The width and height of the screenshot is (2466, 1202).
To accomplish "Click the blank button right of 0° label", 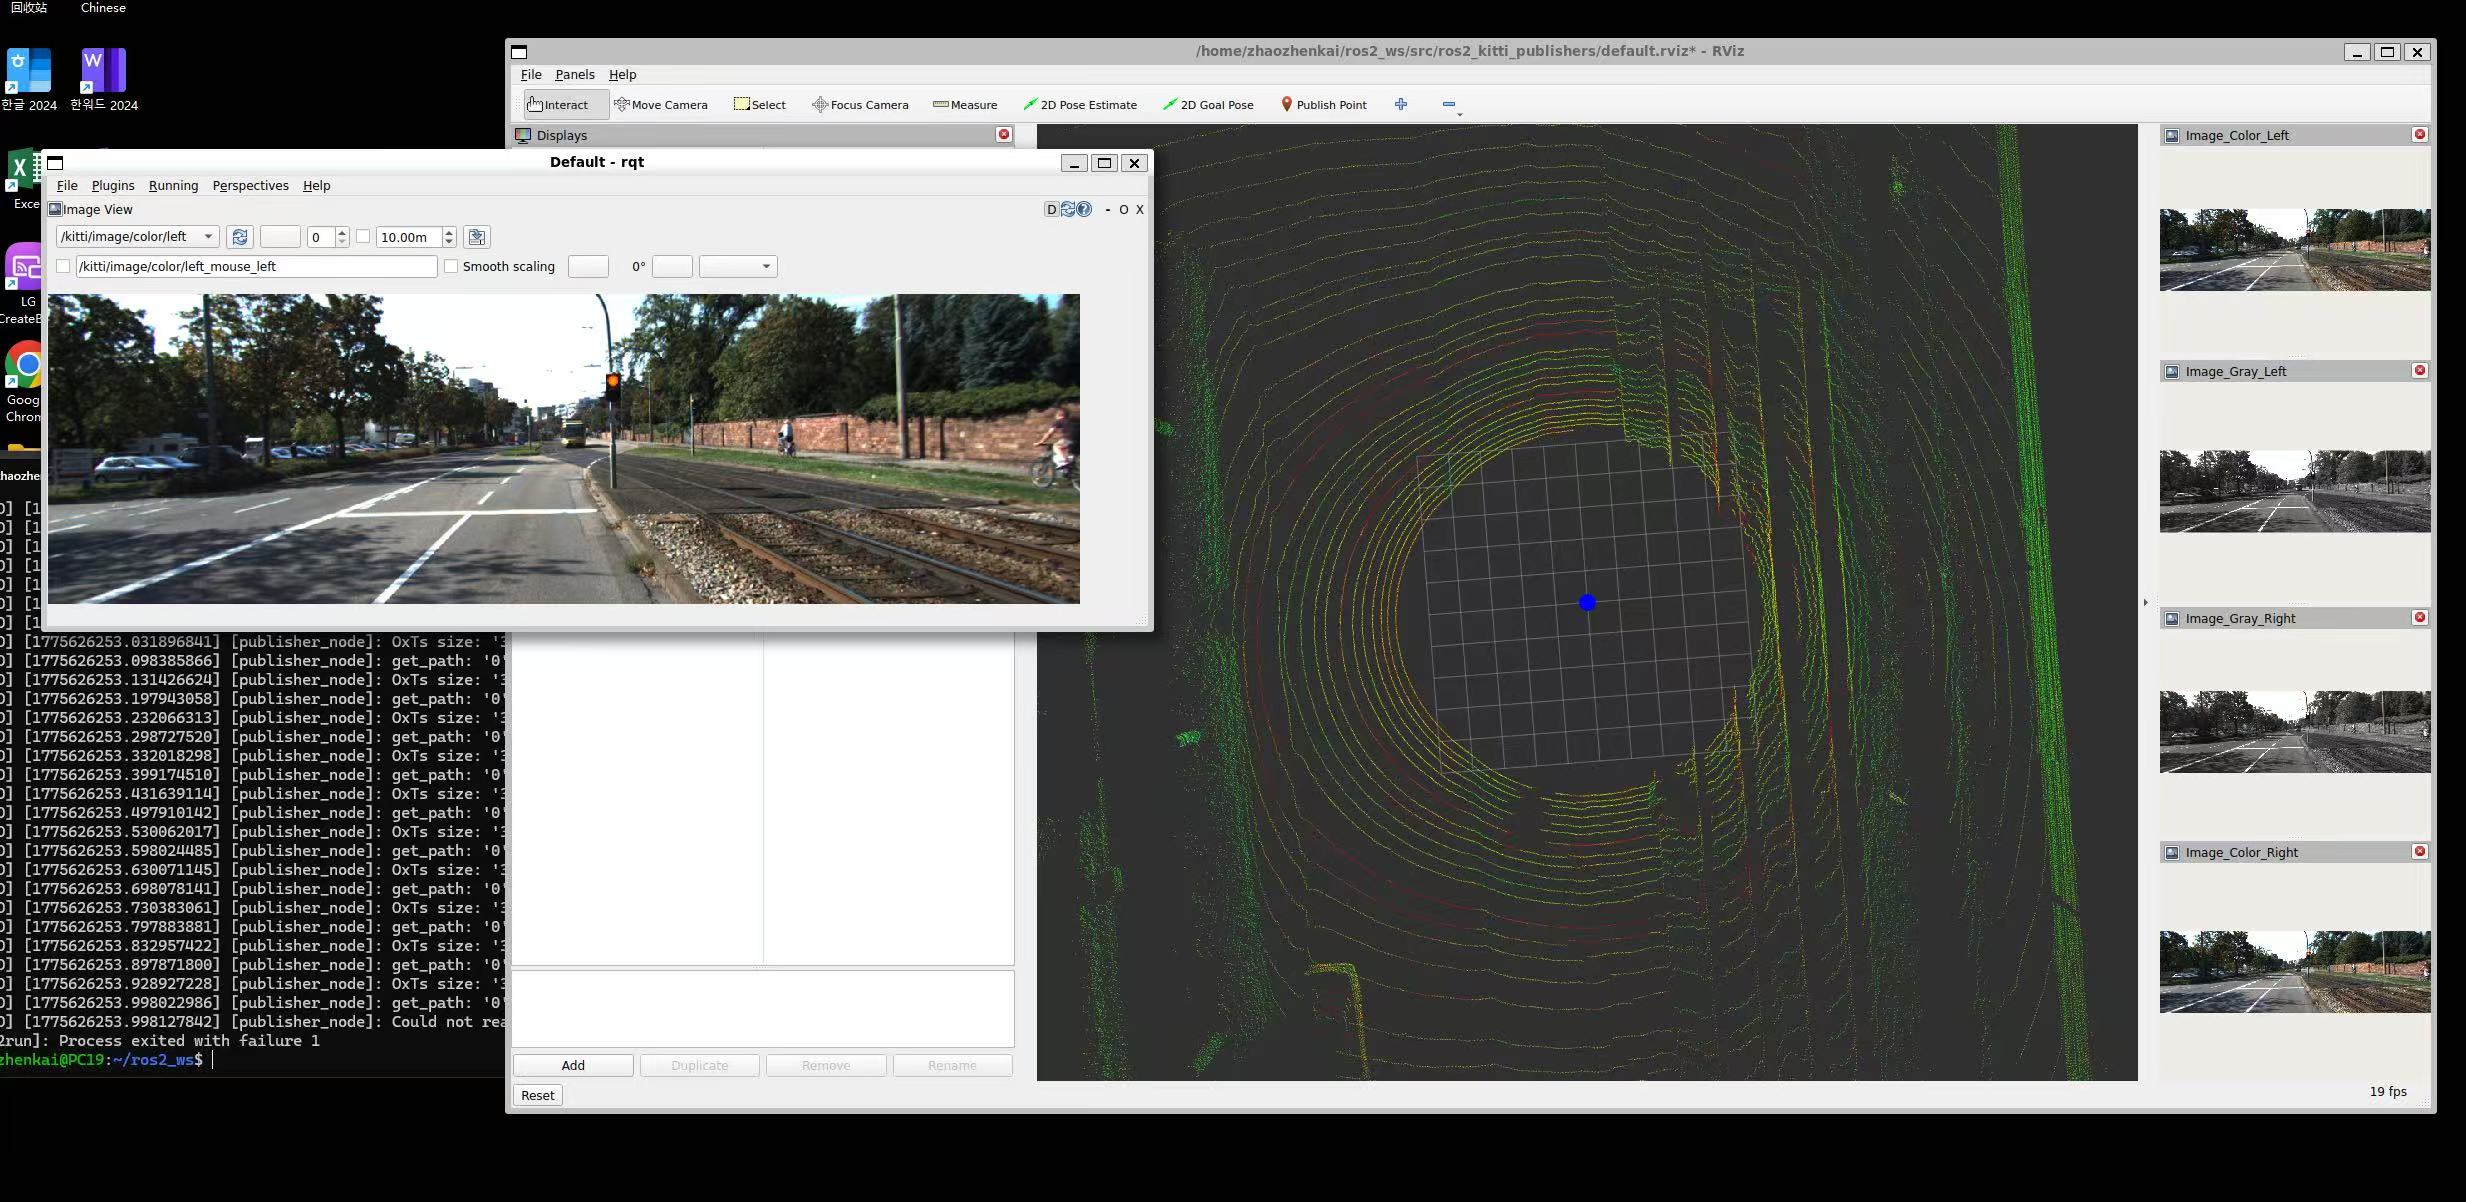I will point(672,266).
